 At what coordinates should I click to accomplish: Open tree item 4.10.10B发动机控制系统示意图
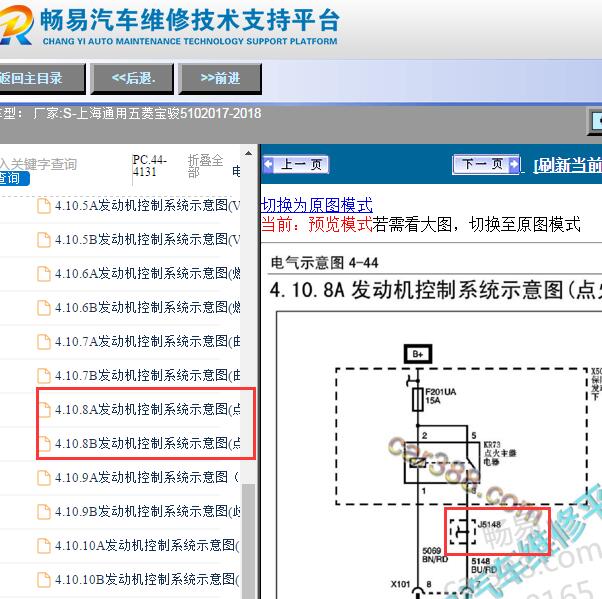coord(147,579)
